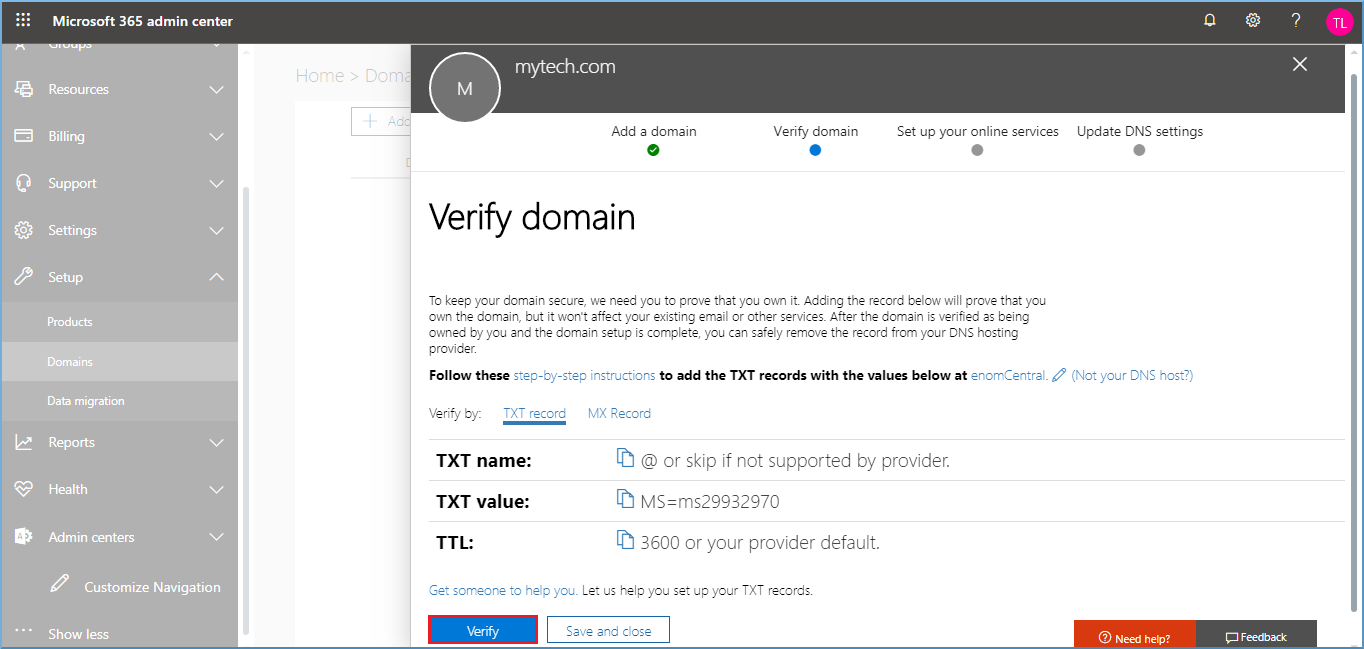Switch to the MX Record tab
The width and height of the screenshot is (1364, 649).
619,413
